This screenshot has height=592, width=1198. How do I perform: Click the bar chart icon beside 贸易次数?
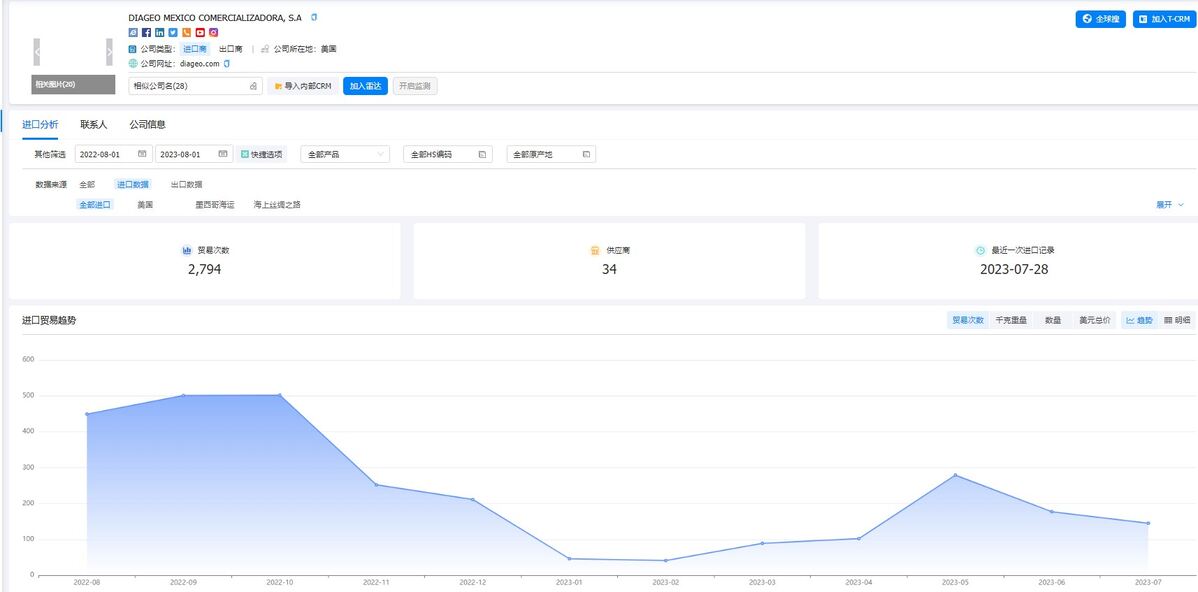186,250
